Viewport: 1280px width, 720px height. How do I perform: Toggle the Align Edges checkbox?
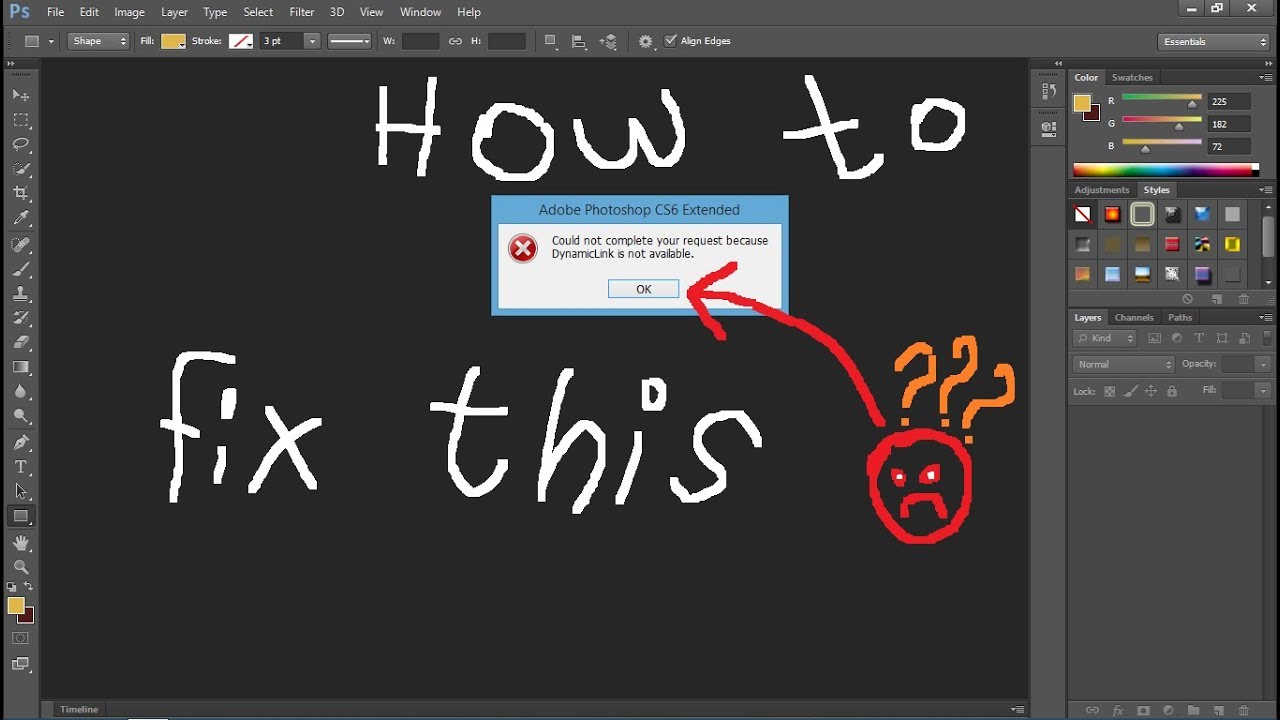click(670, 41)
